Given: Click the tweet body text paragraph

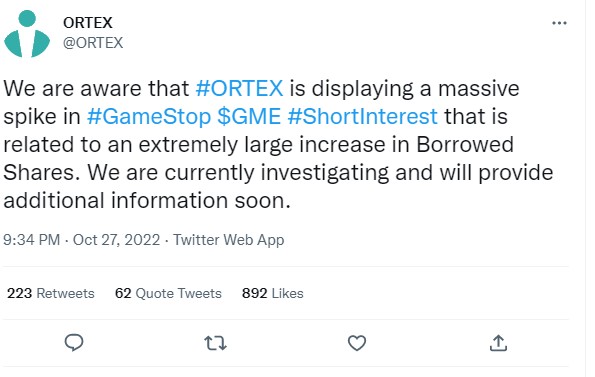Looking at the screenshot, I should [278, 144].
